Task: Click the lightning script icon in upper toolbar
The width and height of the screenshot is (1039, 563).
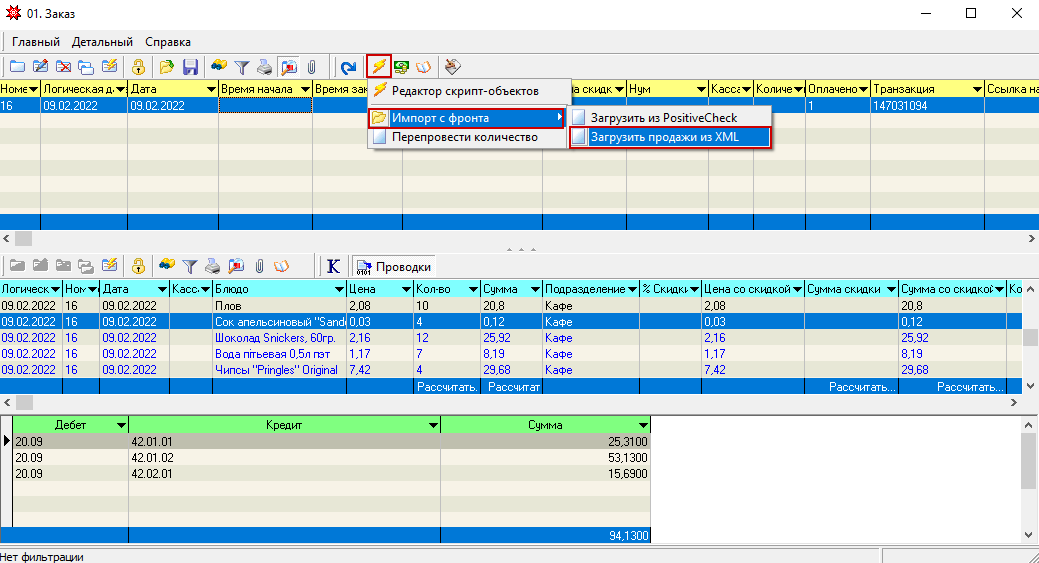Action: pos(378,67)
